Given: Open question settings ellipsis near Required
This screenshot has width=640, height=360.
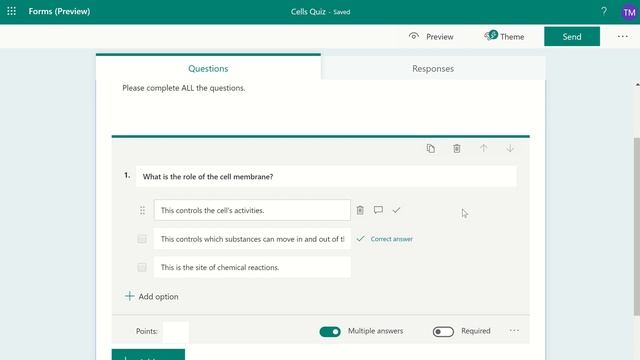Looking at the screenshot, I should click(514, 331).
